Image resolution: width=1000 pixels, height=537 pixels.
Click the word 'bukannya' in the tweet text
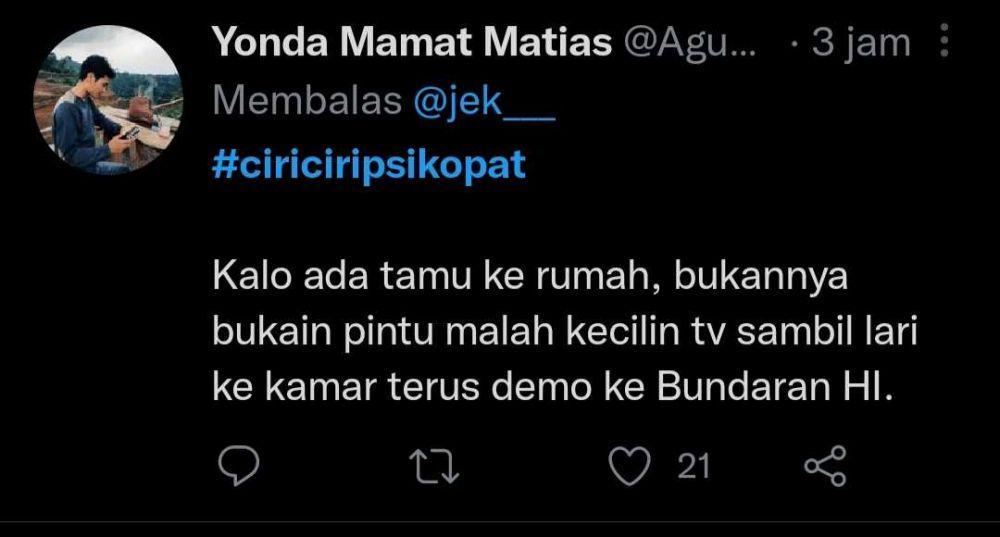point(761,277)
